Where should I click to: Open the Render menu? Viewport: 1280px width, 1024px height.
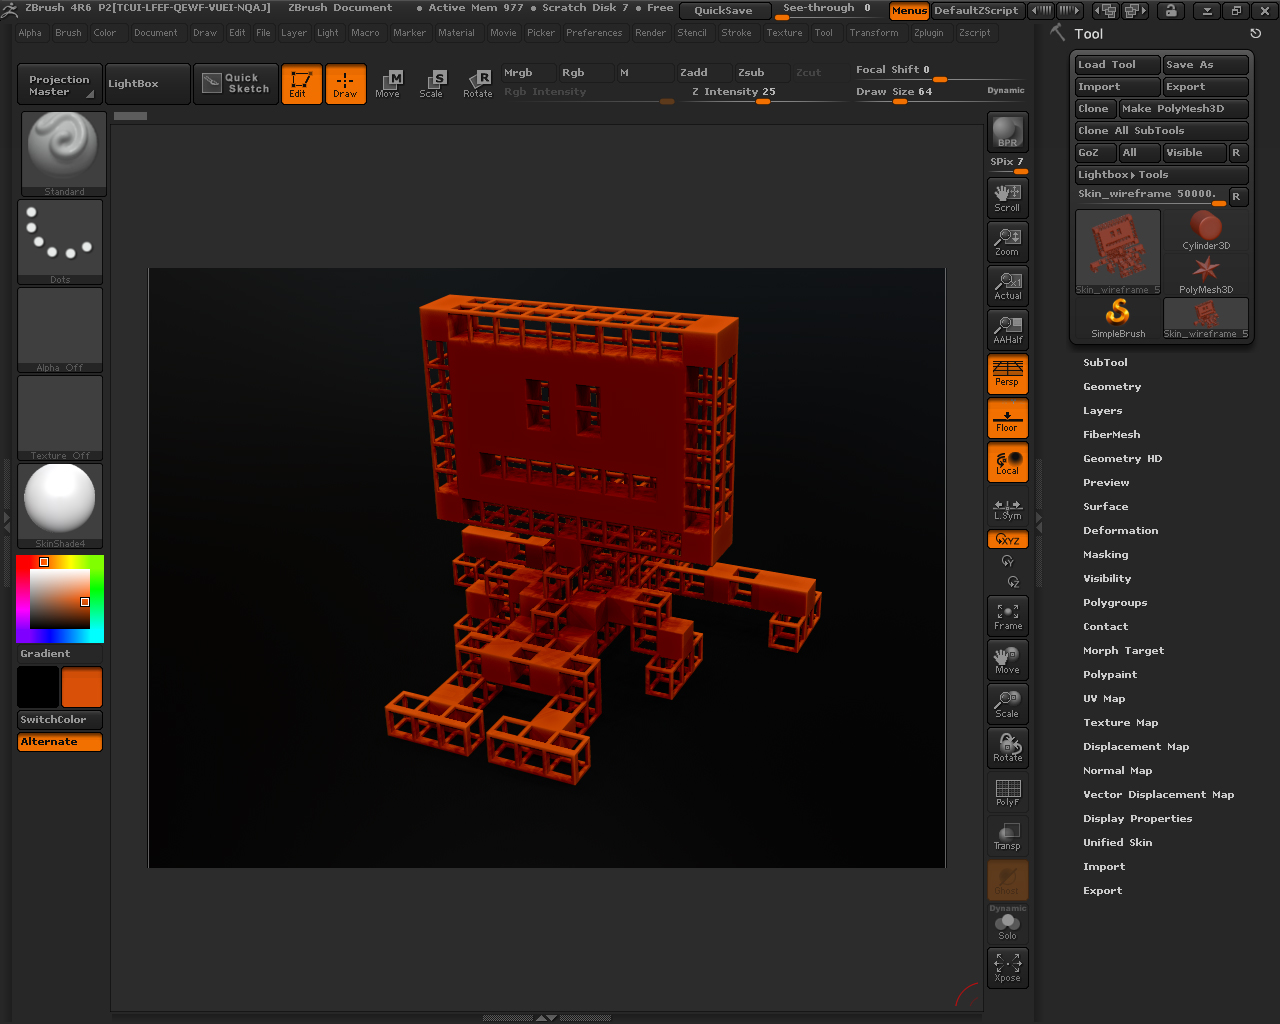coord(650,33)
